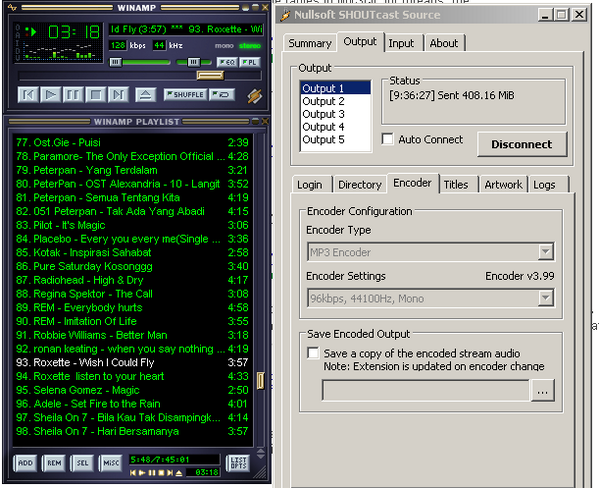Toggle the playlist PL button
The width and height of the screenshot is (599, 488).
coord(250,62)
